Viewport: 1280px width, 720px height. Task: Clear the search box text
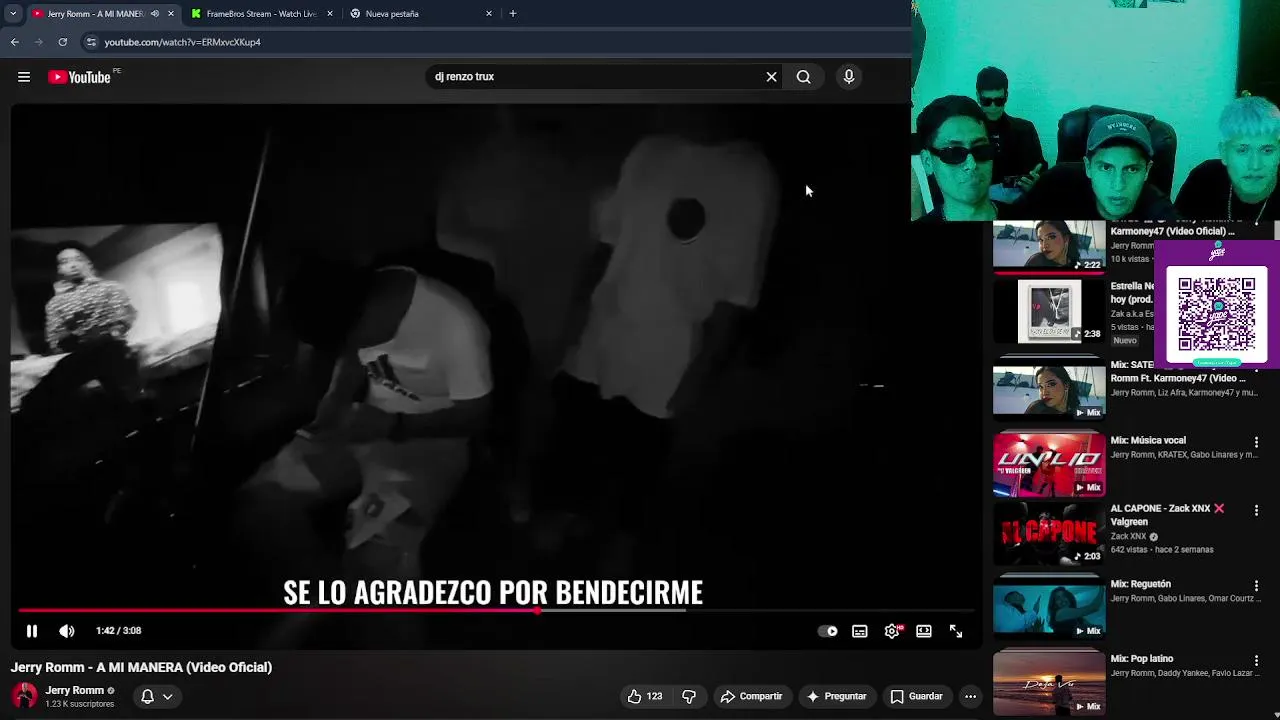pyautogui.click(x=771, y=77)
